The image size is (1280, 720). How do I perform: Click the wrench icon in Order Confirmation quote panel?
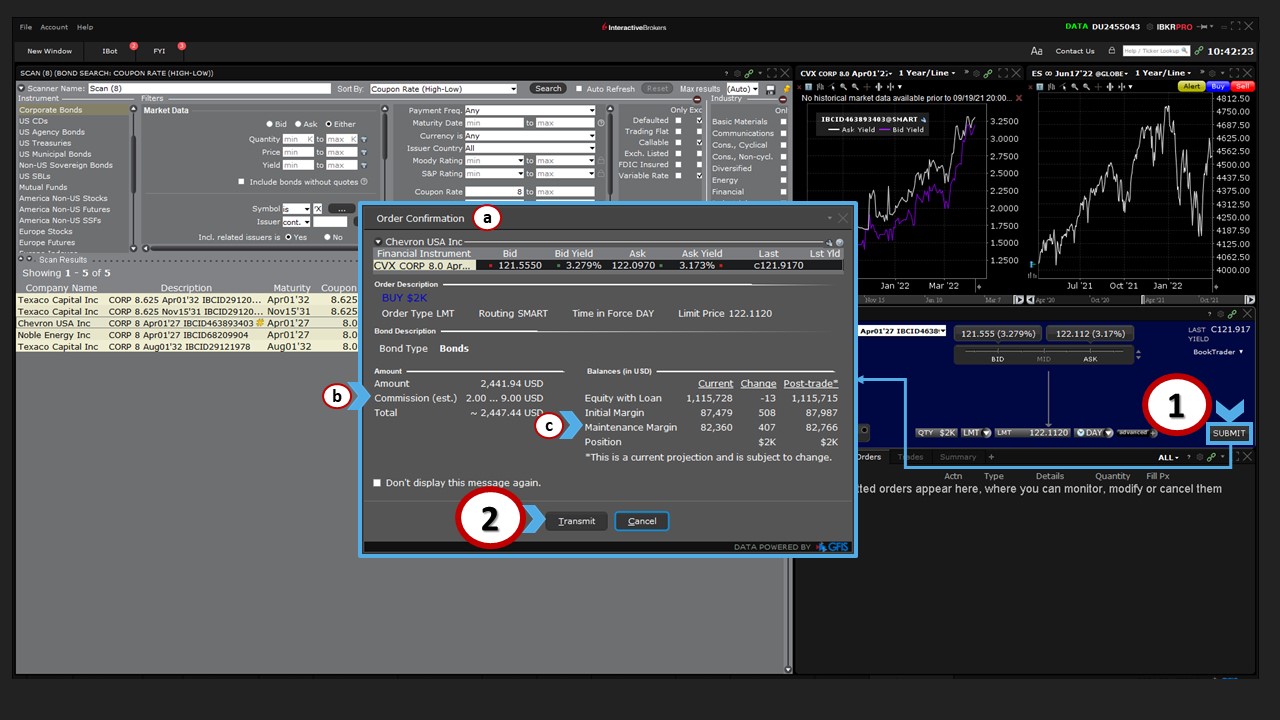click(829, 242)
